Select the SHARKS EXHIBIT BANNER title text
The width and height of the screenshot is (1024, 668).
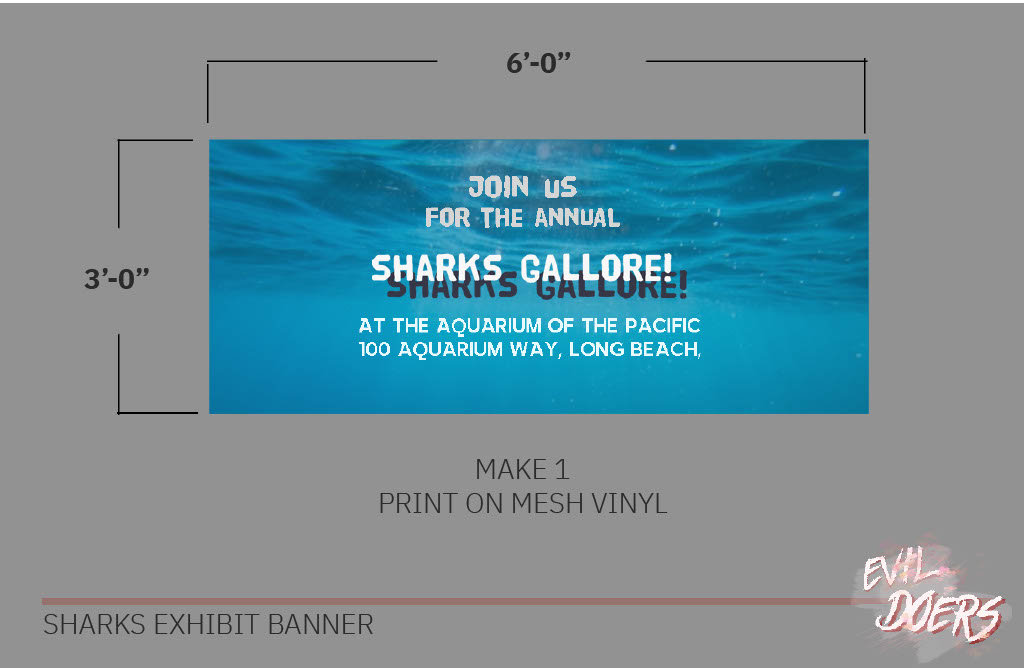point(208,626)
